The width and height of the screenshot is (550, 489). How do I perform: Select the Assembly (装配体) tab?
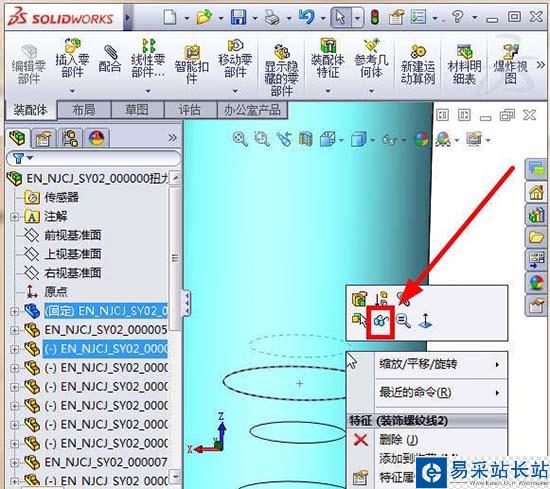(x=31, y=110)
